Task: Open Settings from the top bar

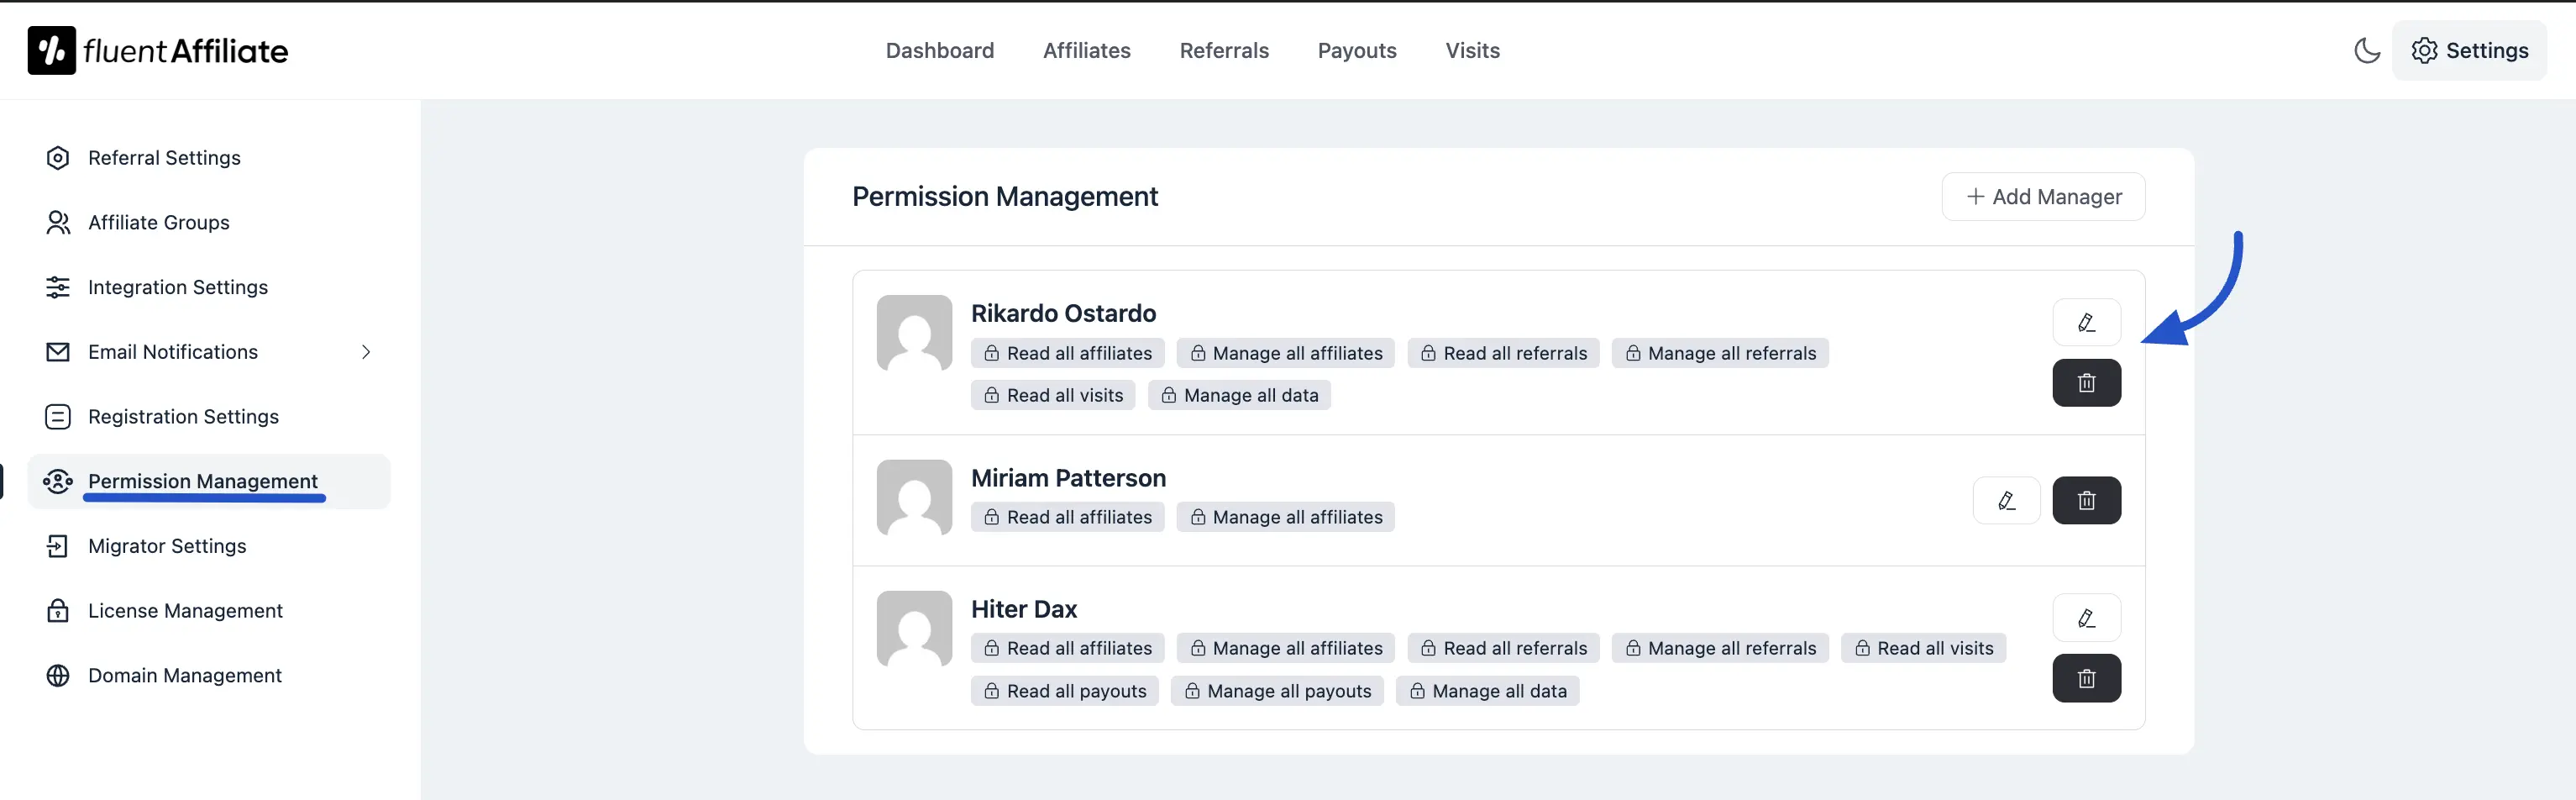Action: click(2470, 50)
